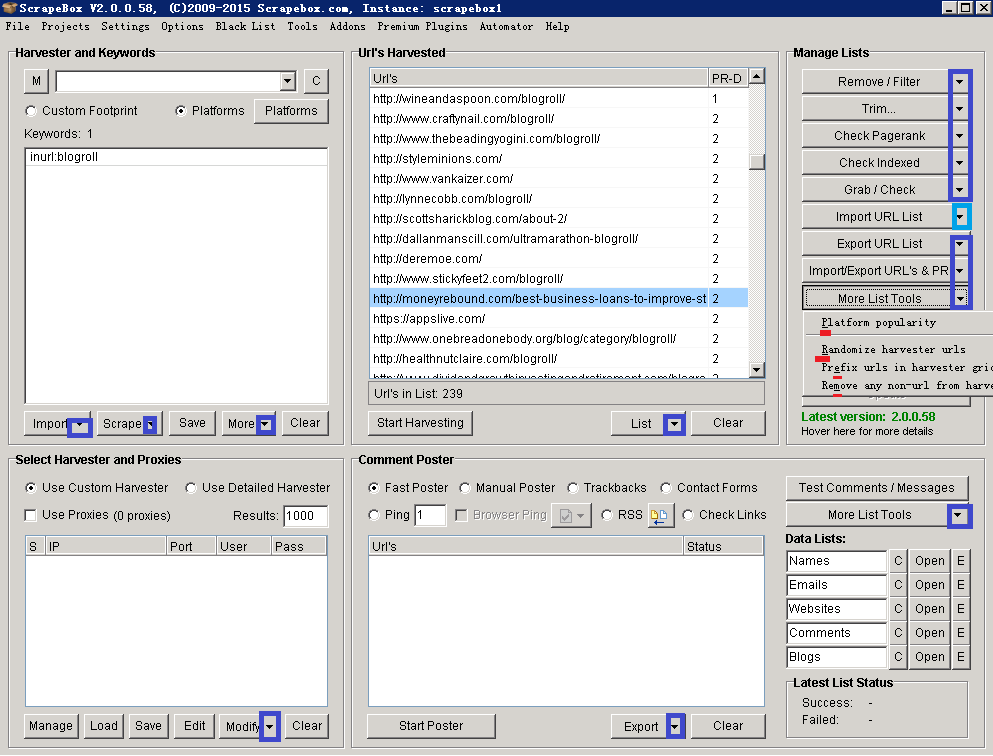Click the E button next to Comments
993x756 pixels.
[961, 633]
